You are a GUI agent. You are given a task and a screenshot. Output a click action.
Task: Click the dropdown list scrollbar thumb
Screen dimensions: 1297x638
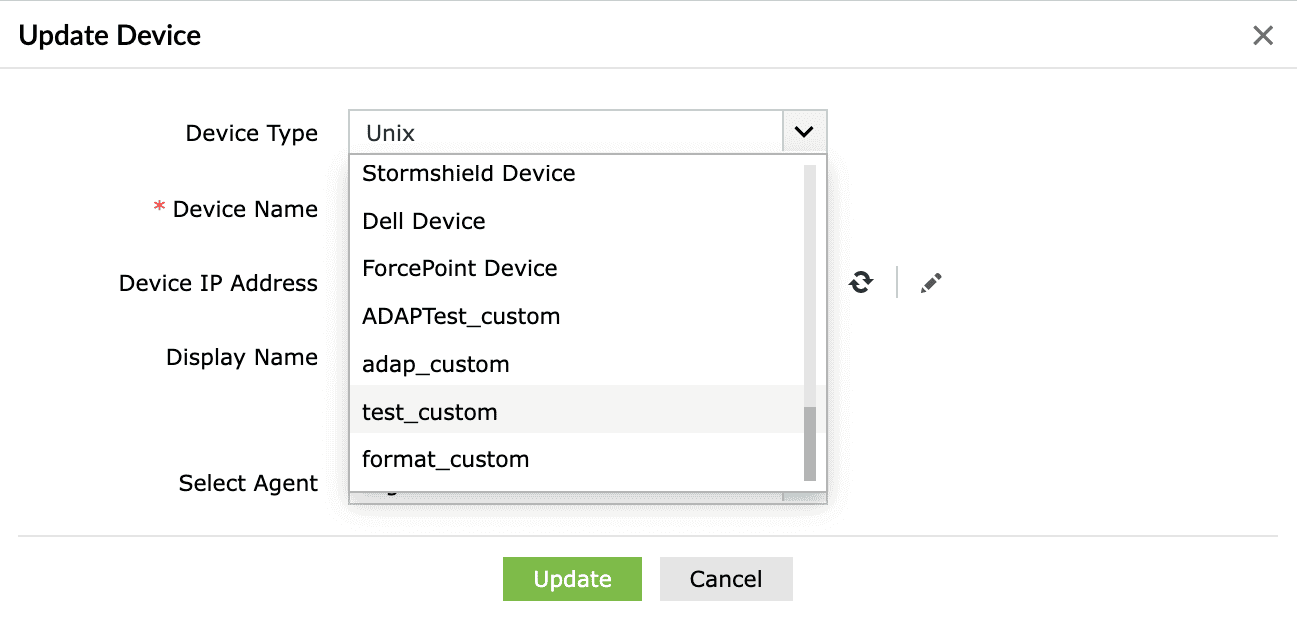810,443
